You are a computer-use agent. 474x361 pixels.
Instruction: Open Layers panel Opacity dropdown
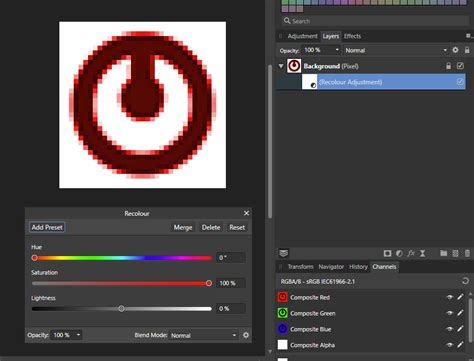337,50
